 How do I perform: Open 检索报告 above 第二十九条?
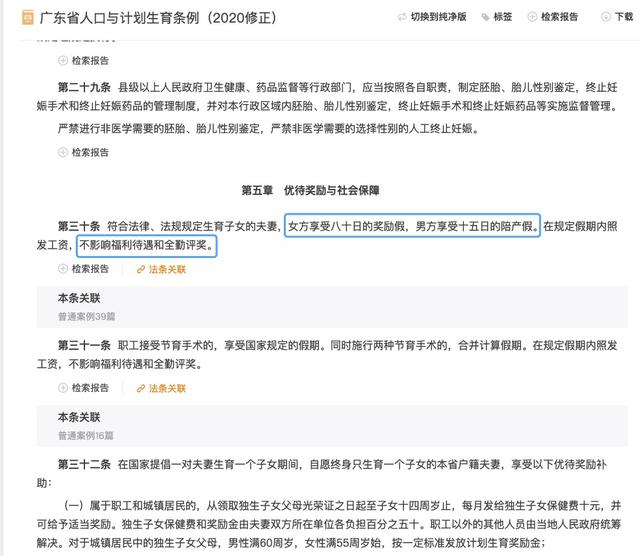90,61
